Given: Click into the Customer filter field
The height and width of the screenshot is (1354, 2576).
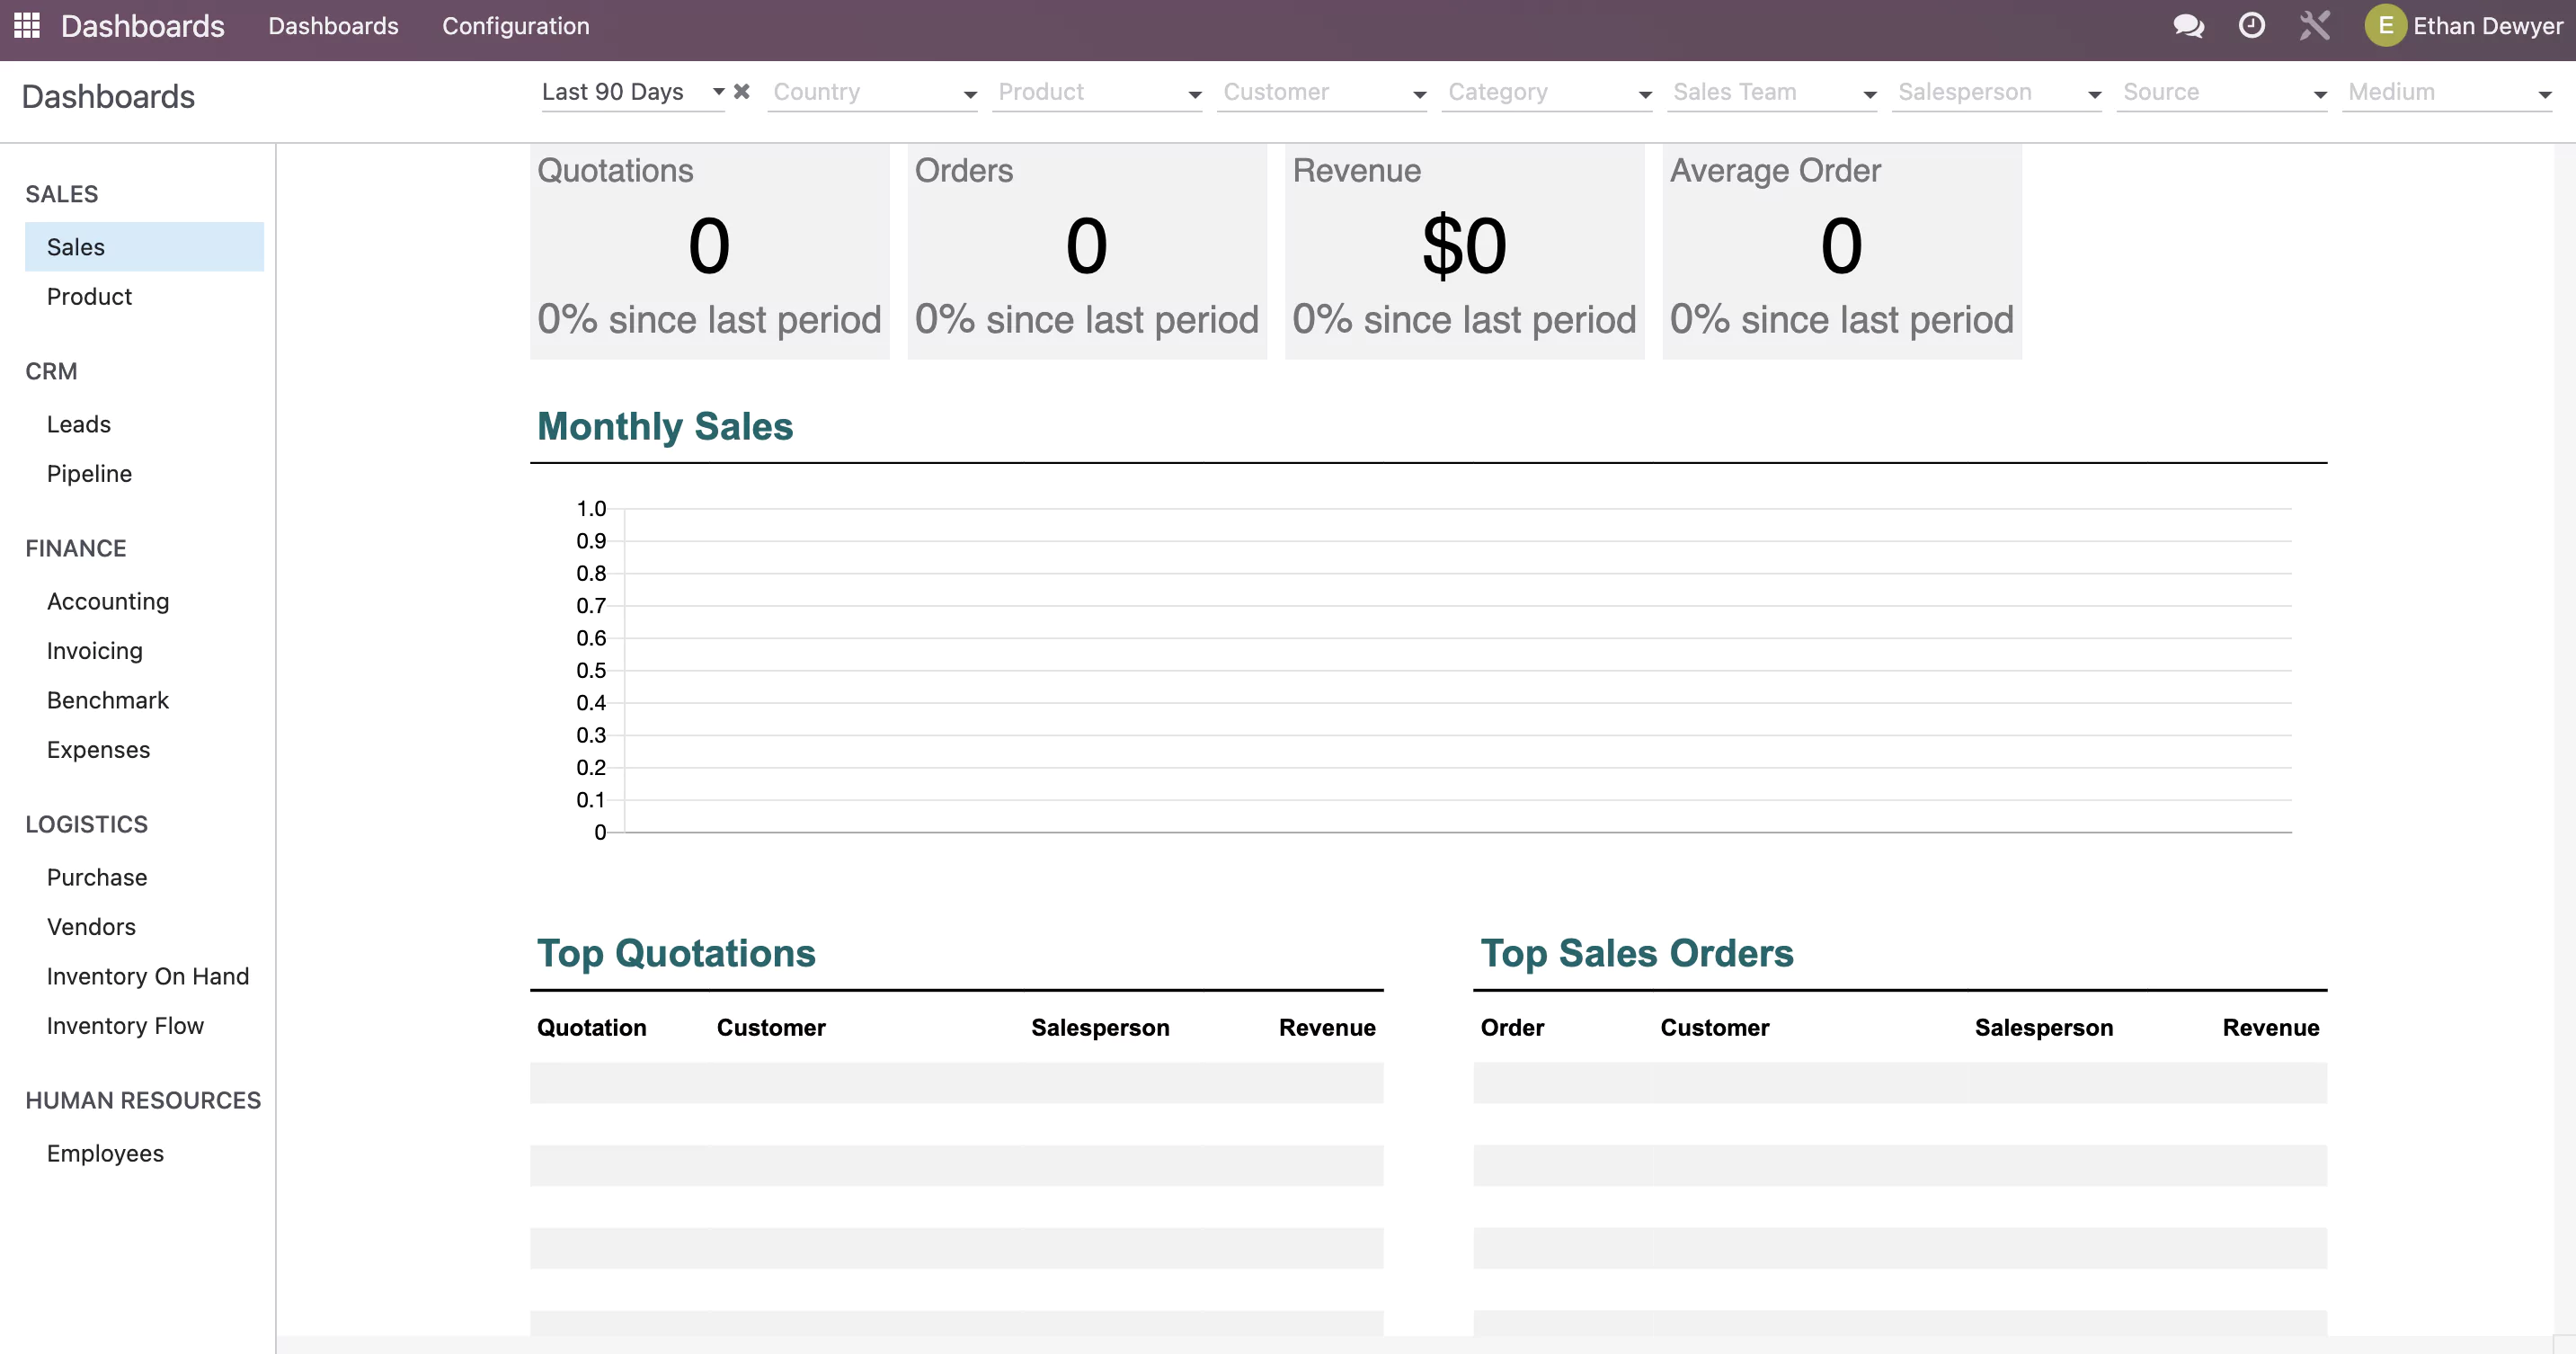Looking at the screenshot, I should coord(1321,92).
